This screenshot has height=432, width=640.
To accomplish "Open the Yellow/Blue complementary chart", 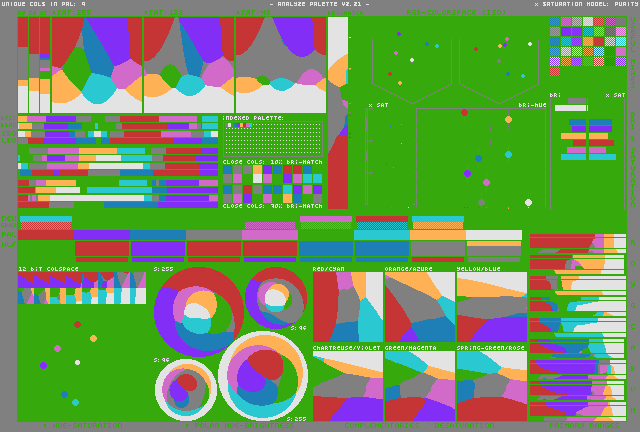I will (x=491, y=307).
